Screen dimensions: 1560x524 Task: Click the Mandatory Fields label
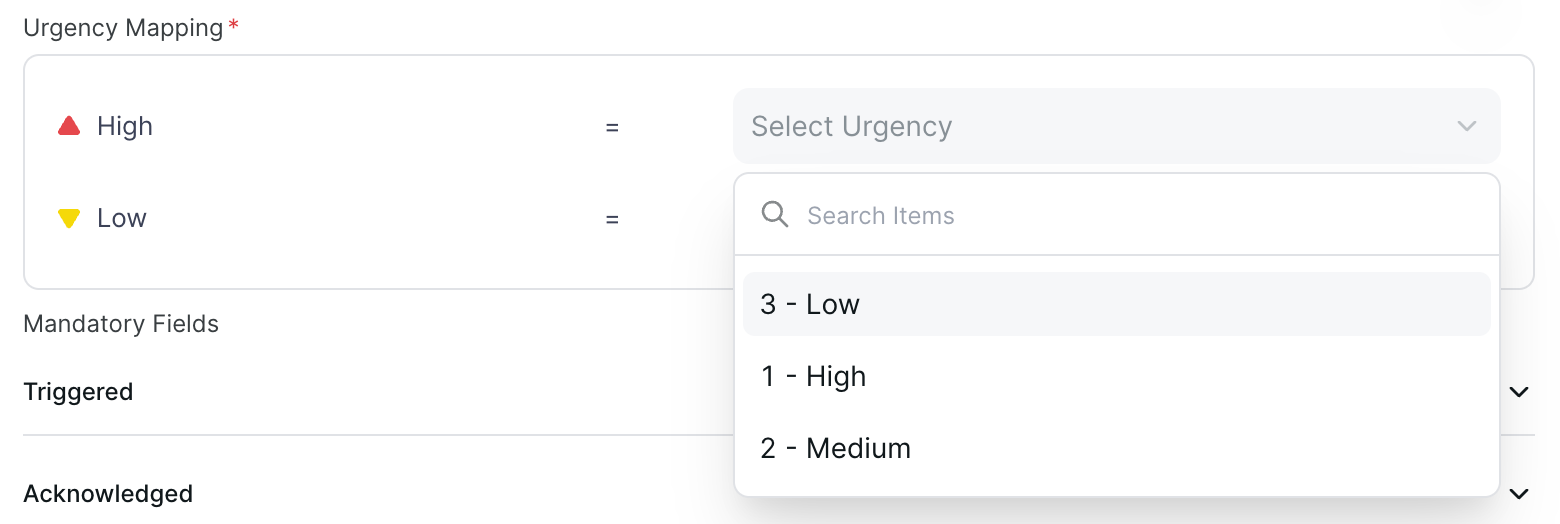[121, 324]
